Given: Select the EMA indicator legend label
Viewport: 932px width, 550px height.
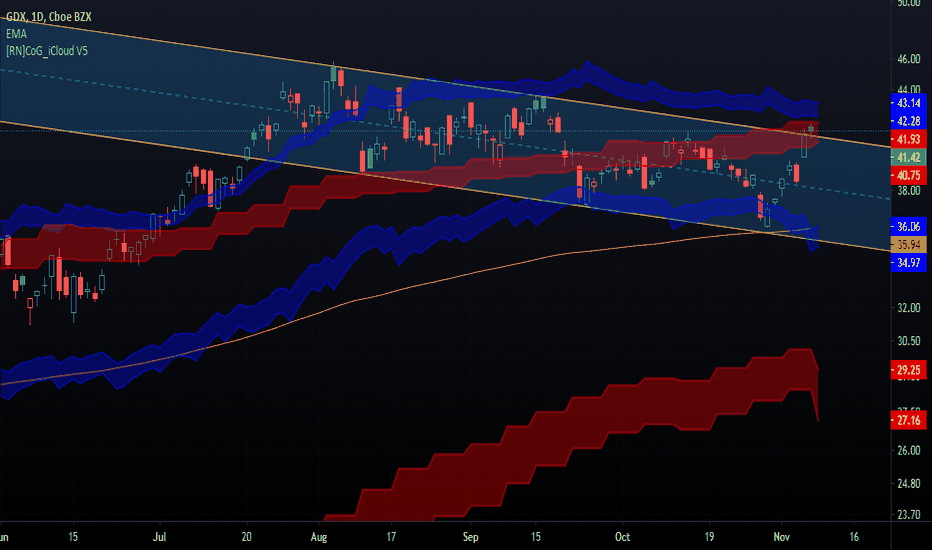Looking at the screenshot, I should tap(17, 34).
